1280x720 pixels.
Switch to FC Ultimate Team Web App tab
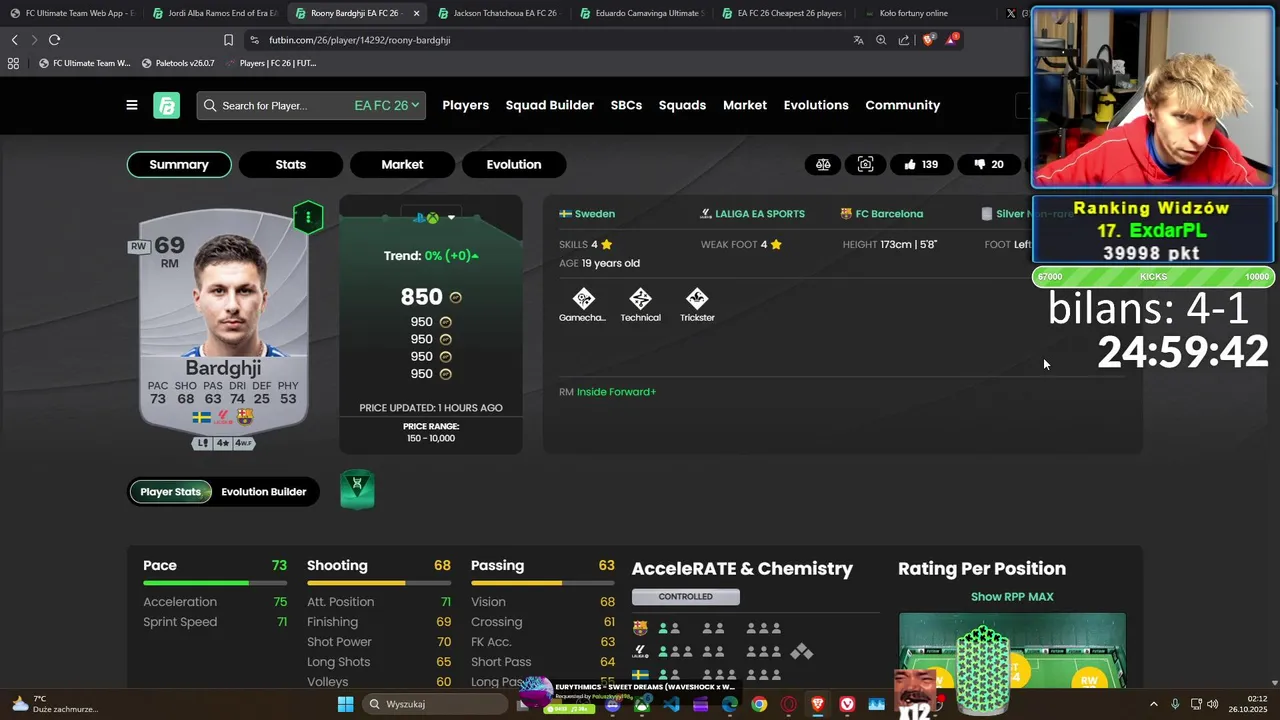(x=72, y=13)
